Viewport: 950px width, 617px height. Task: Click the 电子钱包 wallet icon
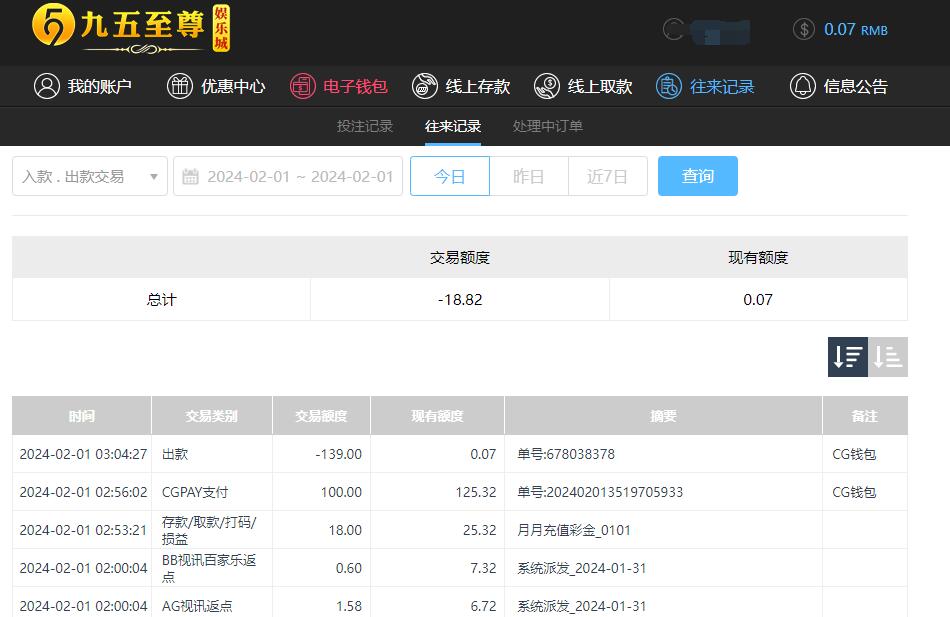coord(302,86)
